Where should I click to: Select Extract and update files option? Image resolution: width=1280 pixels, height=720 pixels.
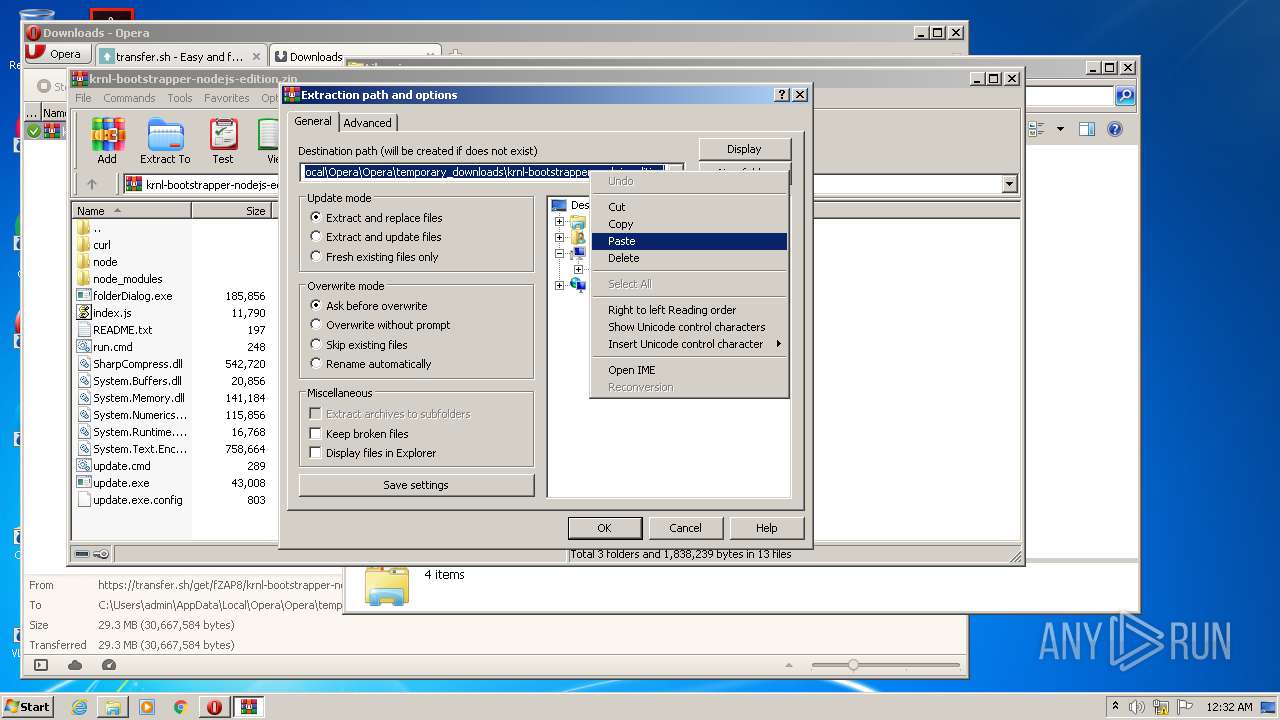point(316,237)
